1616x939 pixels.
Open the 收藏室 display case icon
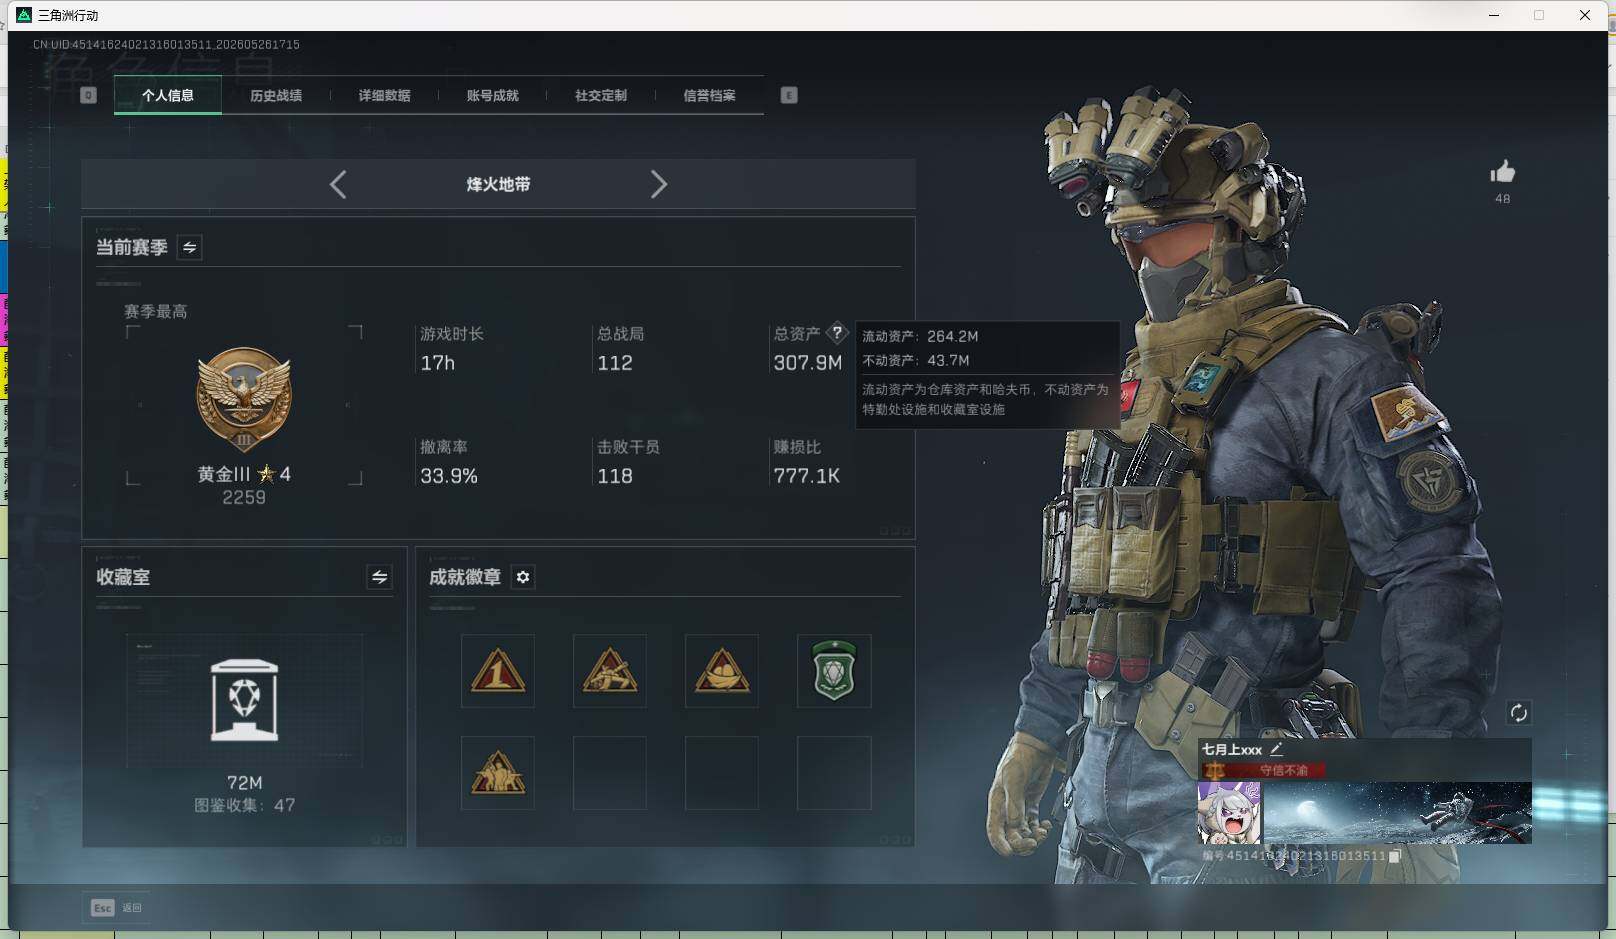pos(245,700)
